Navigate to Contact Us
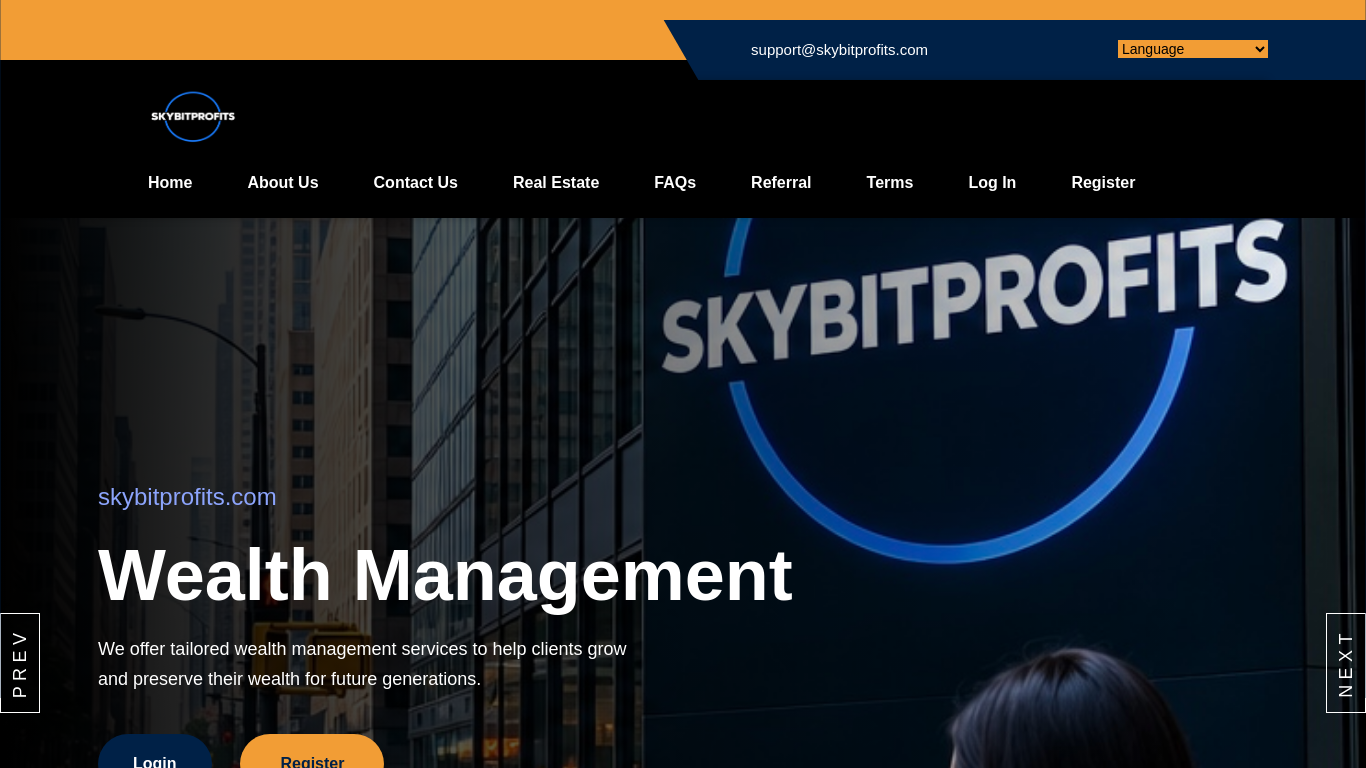The width and height of the screenshot is (1366, 768). point(416,183)
